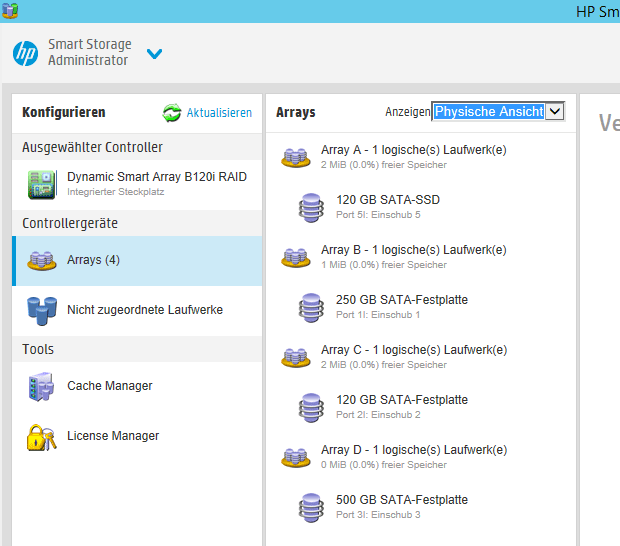This screenshot has height=546, width=620.
Task: Click Port 3I: Einschub 3 text
Action: 378,515
